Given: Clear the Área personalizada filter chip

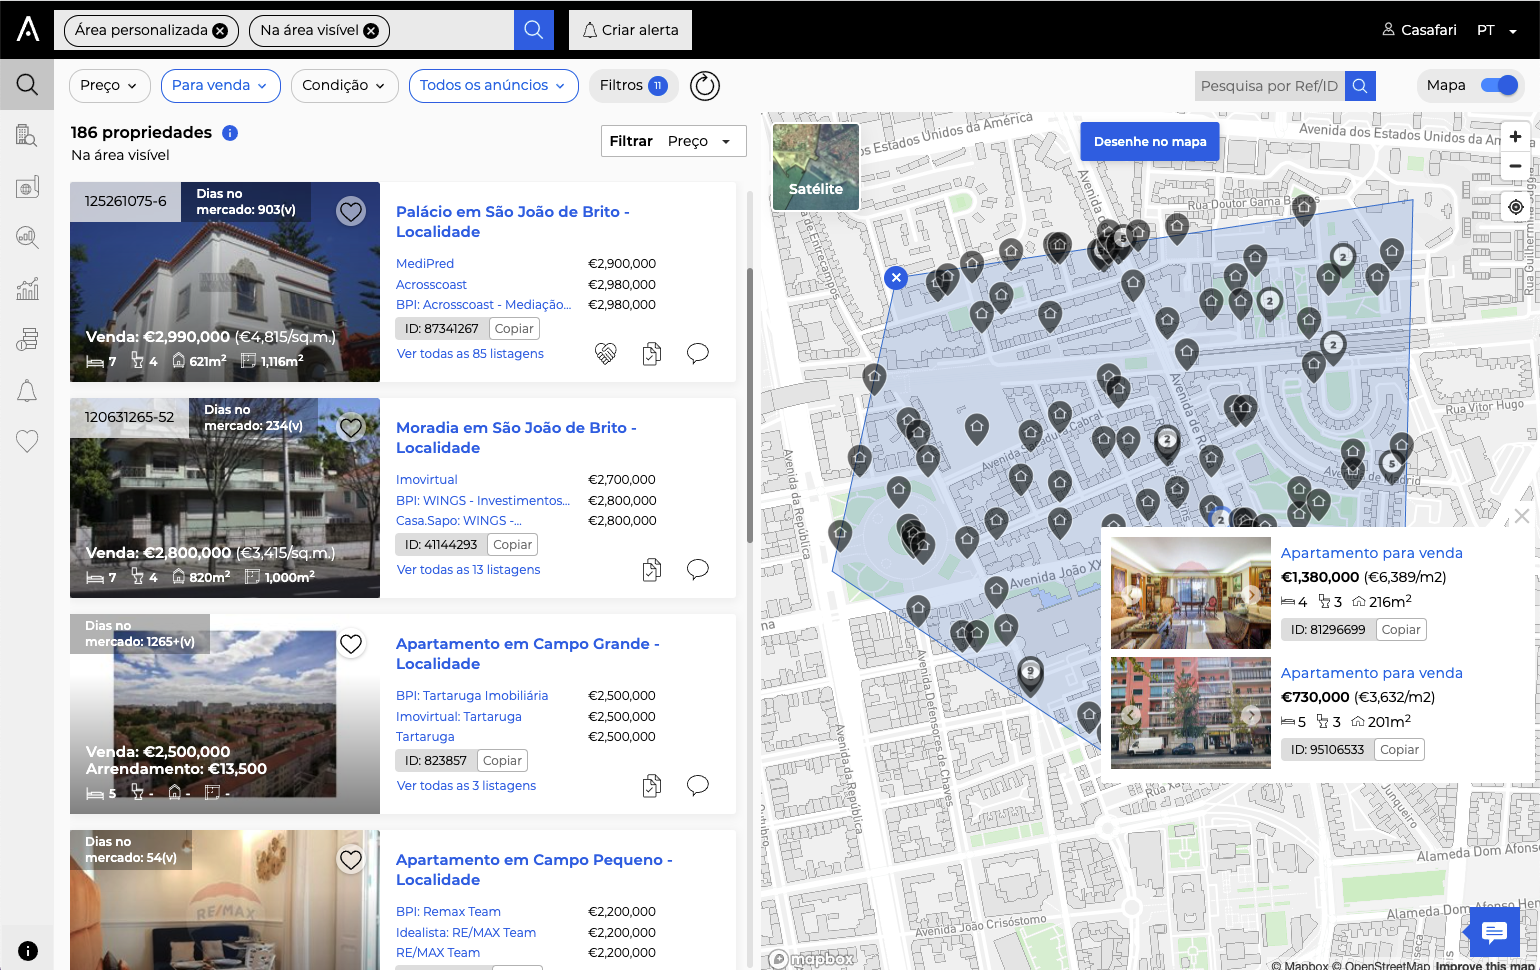Looking at the screenshot, I should pos(220,30).
